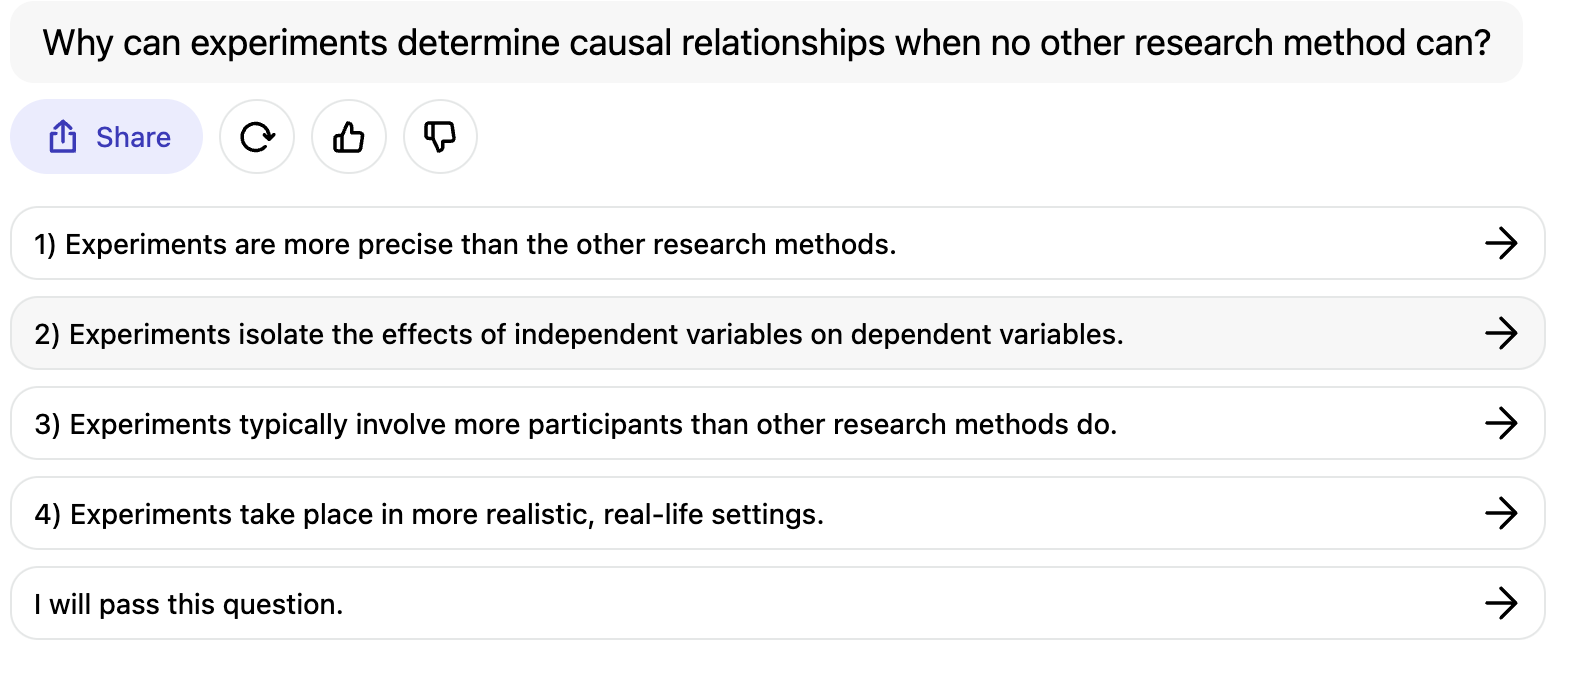The width and height of the screenshot is (1592, 676).
Task: Select answer 'Experiments are more precise than the other research methods'
Action: click(480, 244)
